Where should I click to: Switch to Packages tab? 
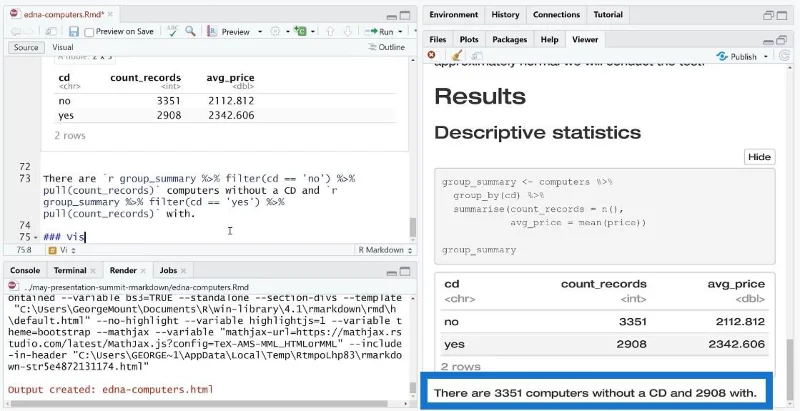[x=510, y=39]
